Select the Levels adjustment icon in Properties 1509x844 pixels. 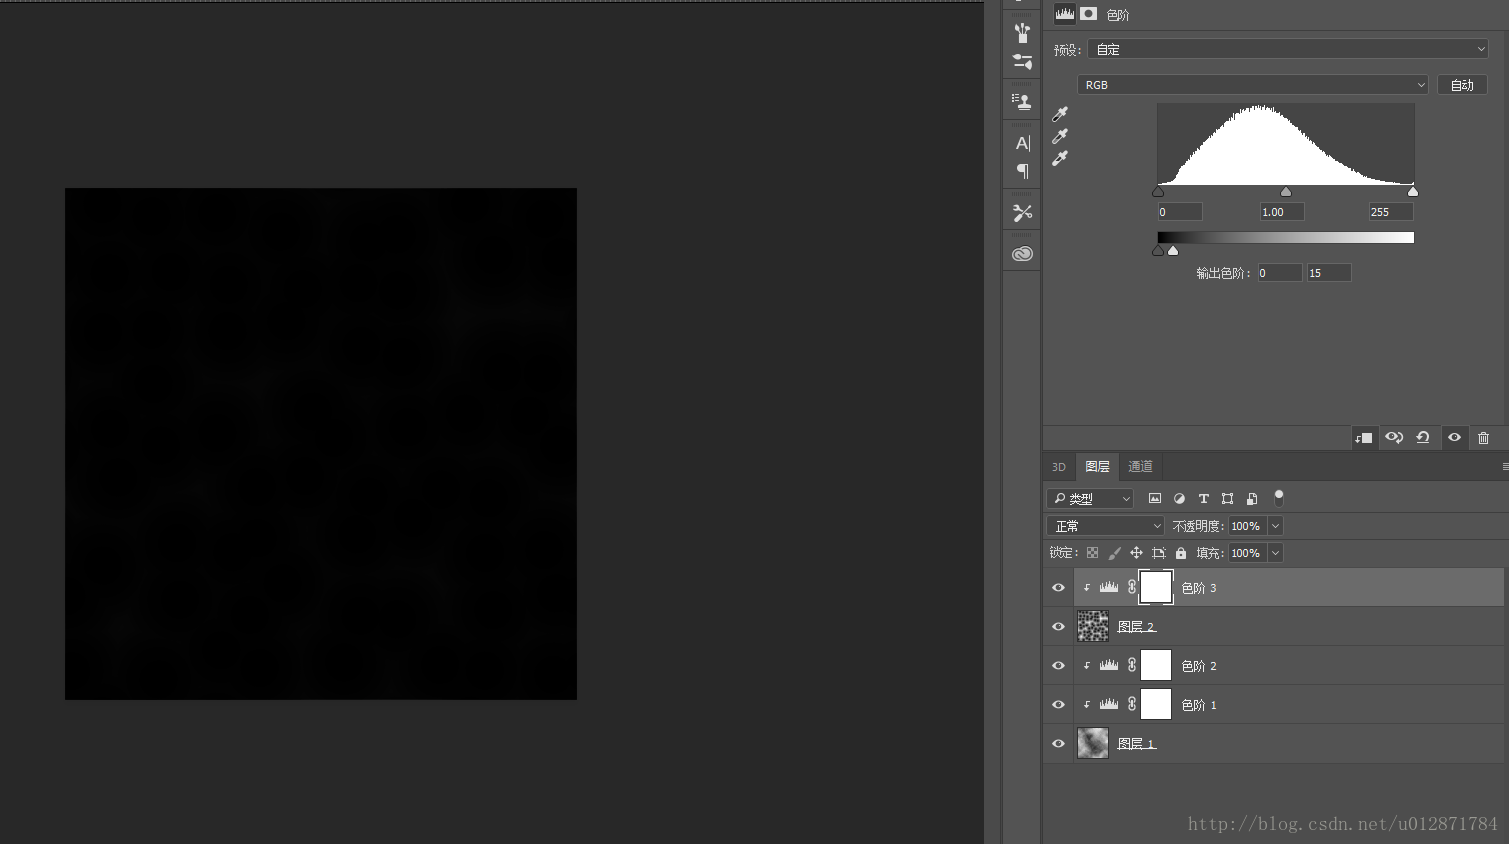coord(1065,14)
